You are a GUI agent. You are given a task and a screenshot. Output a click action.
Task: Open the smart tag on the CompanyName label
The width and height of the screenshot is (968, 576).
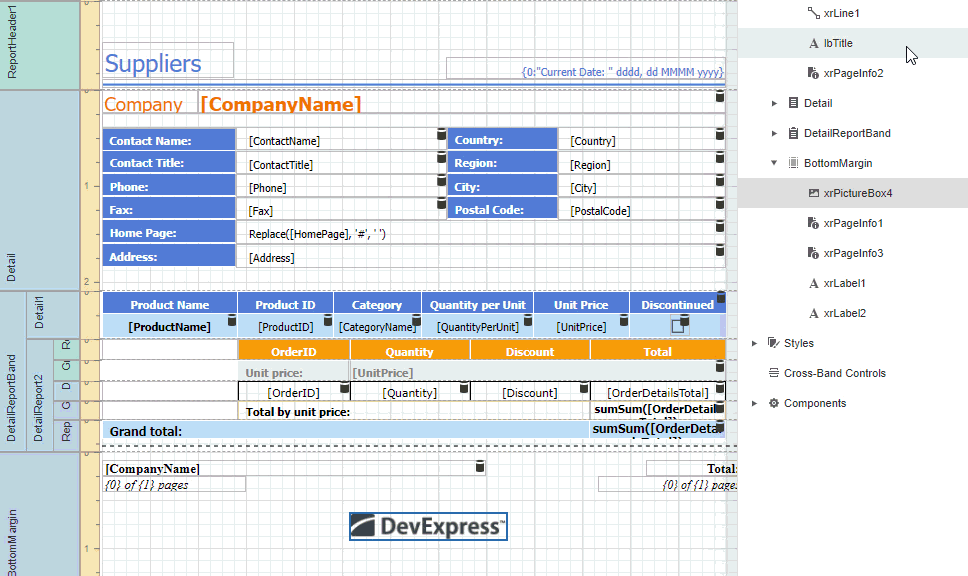(x=719, y=96)
